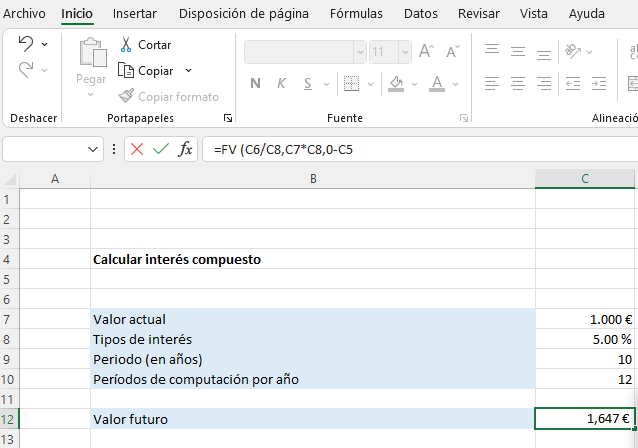Screen dimensions: 638x448
Task: Open formula bar options dots
Action: 114,149
